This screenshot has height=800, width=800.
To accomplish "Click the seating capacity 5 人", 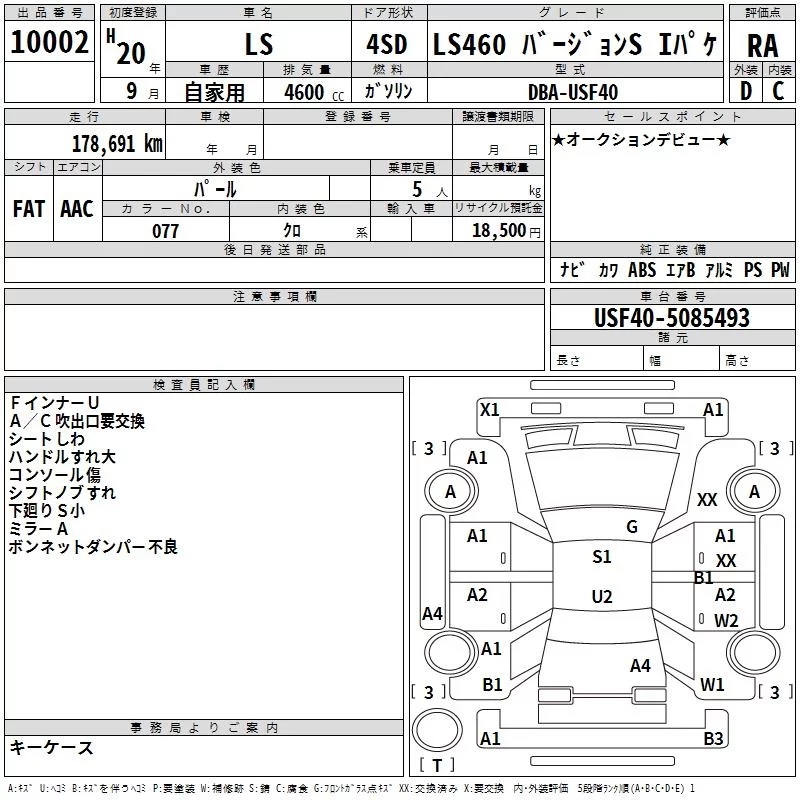I will pyautogui.click(x=429, y=190).
